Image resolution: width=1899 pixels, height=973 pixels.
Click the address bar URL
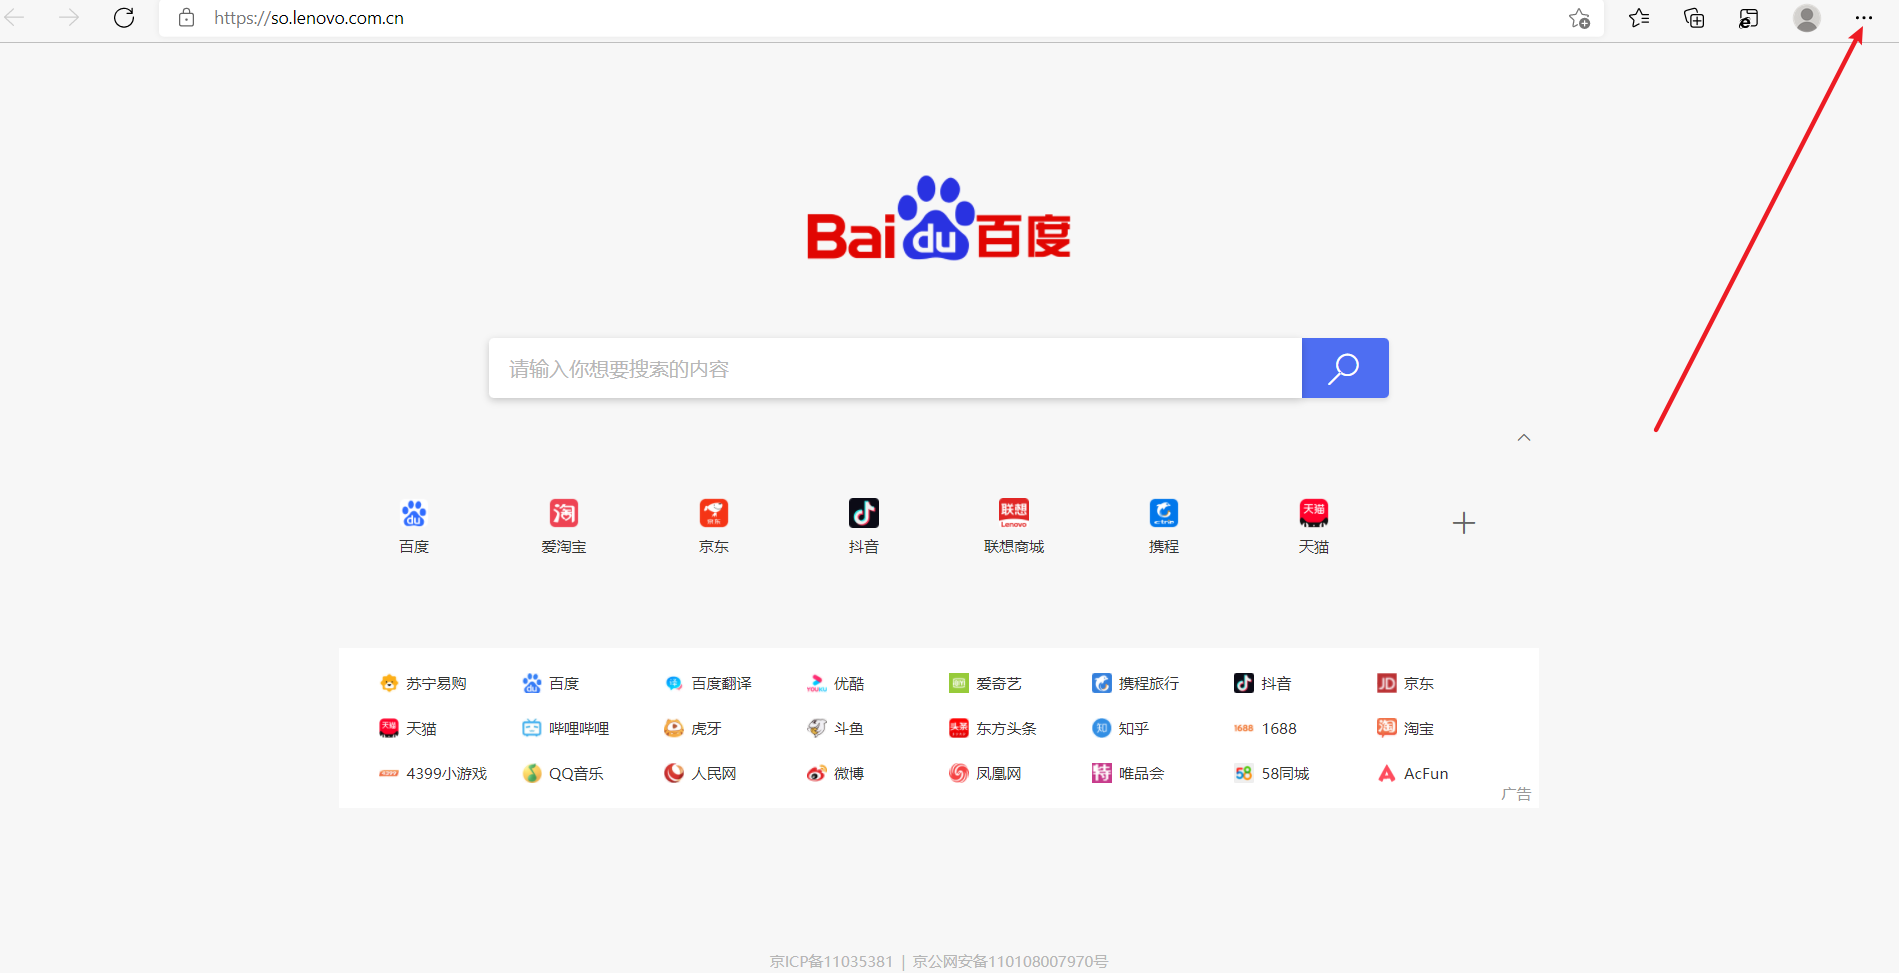[309, 18]
